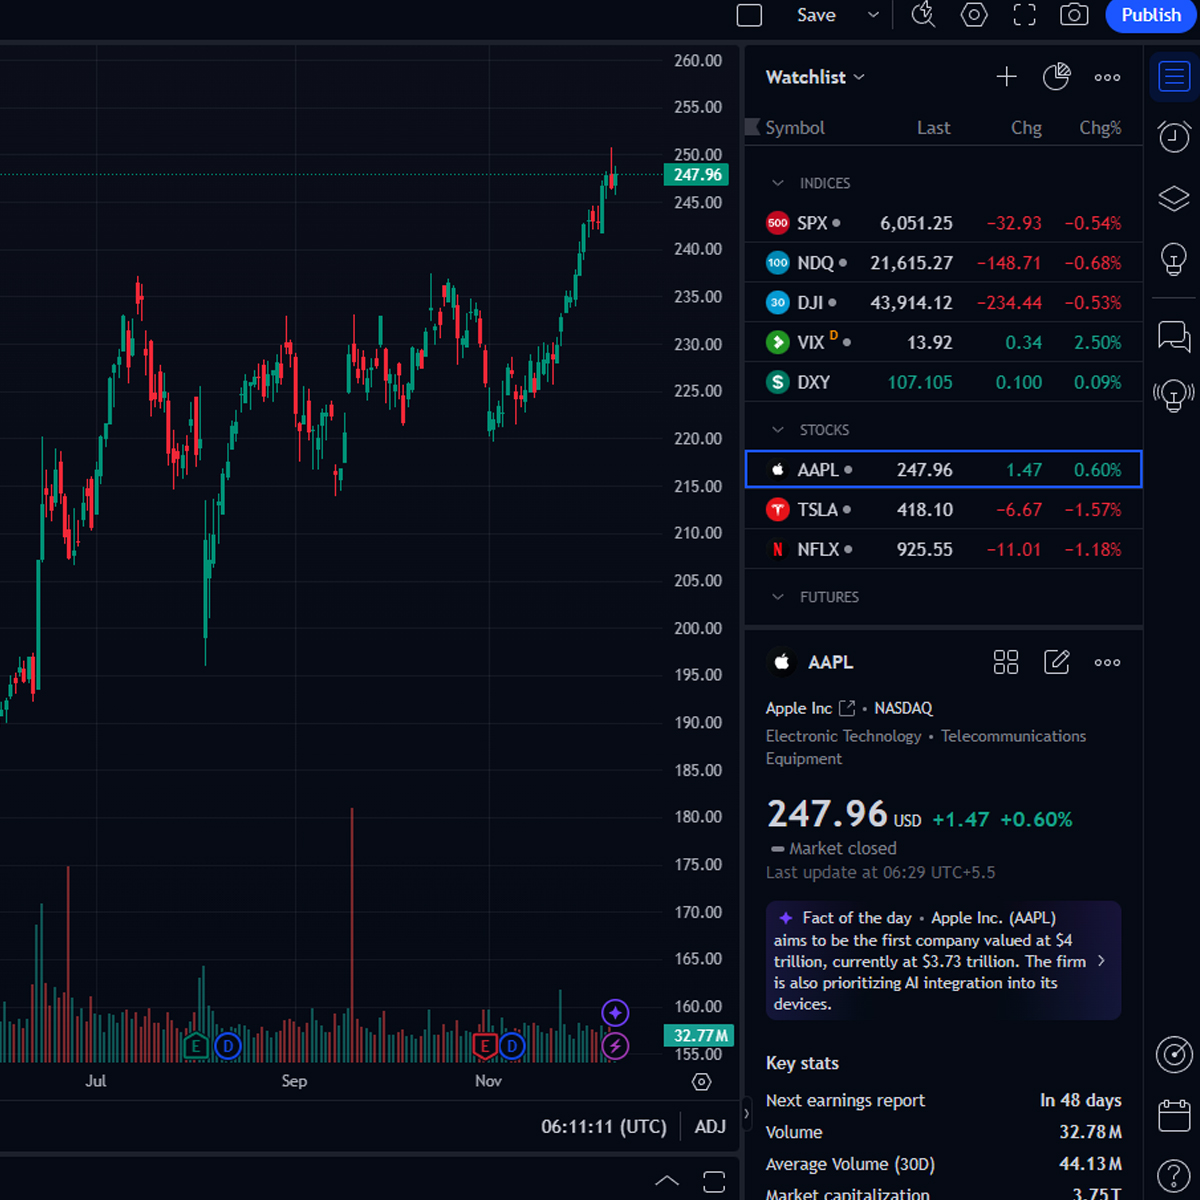
Task: Open AAPL details more options menu
Action: pyautogui.click(x=1107, y=662)
